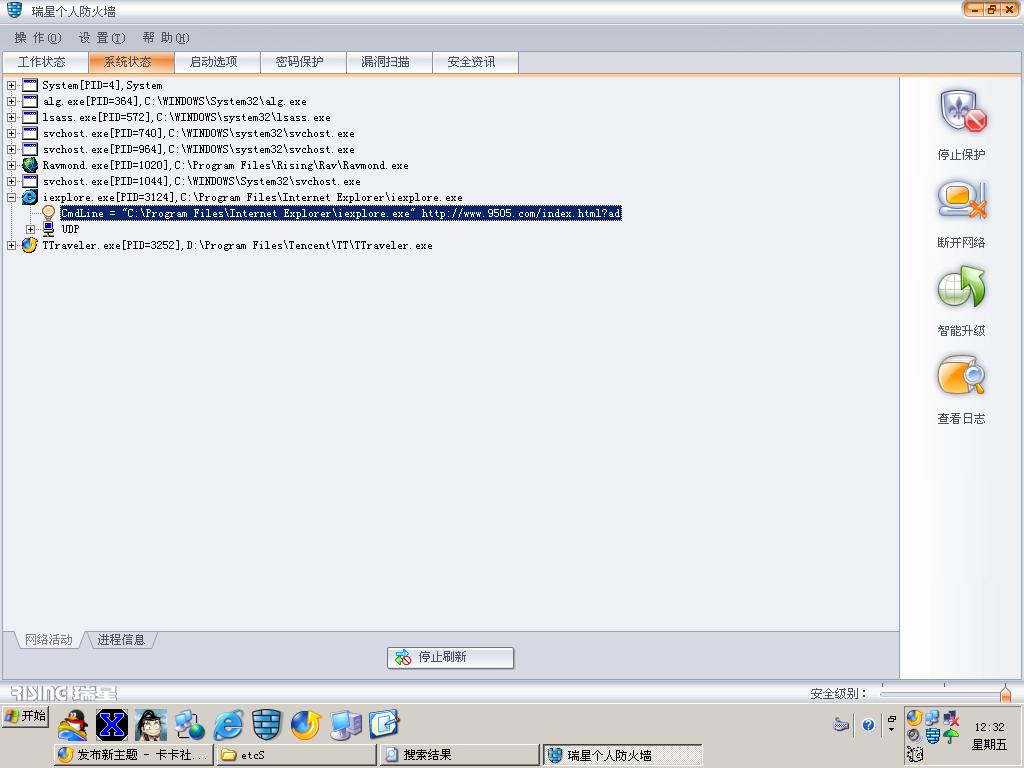Click the System[PID=4] process window icon
This screenshot has width=1024, height=768.
(x=30, y=85)
